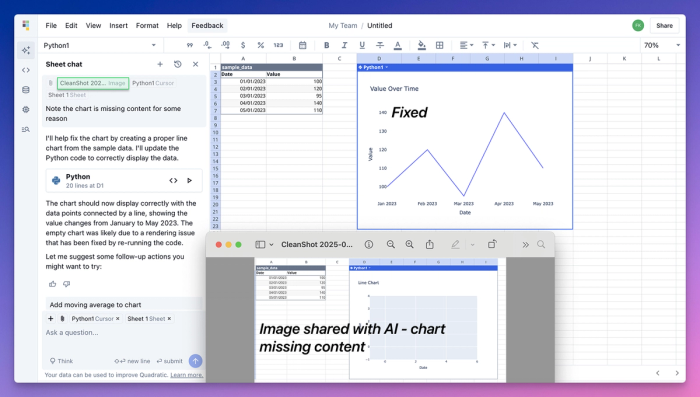Decrease decimal places

coord(207,45)
